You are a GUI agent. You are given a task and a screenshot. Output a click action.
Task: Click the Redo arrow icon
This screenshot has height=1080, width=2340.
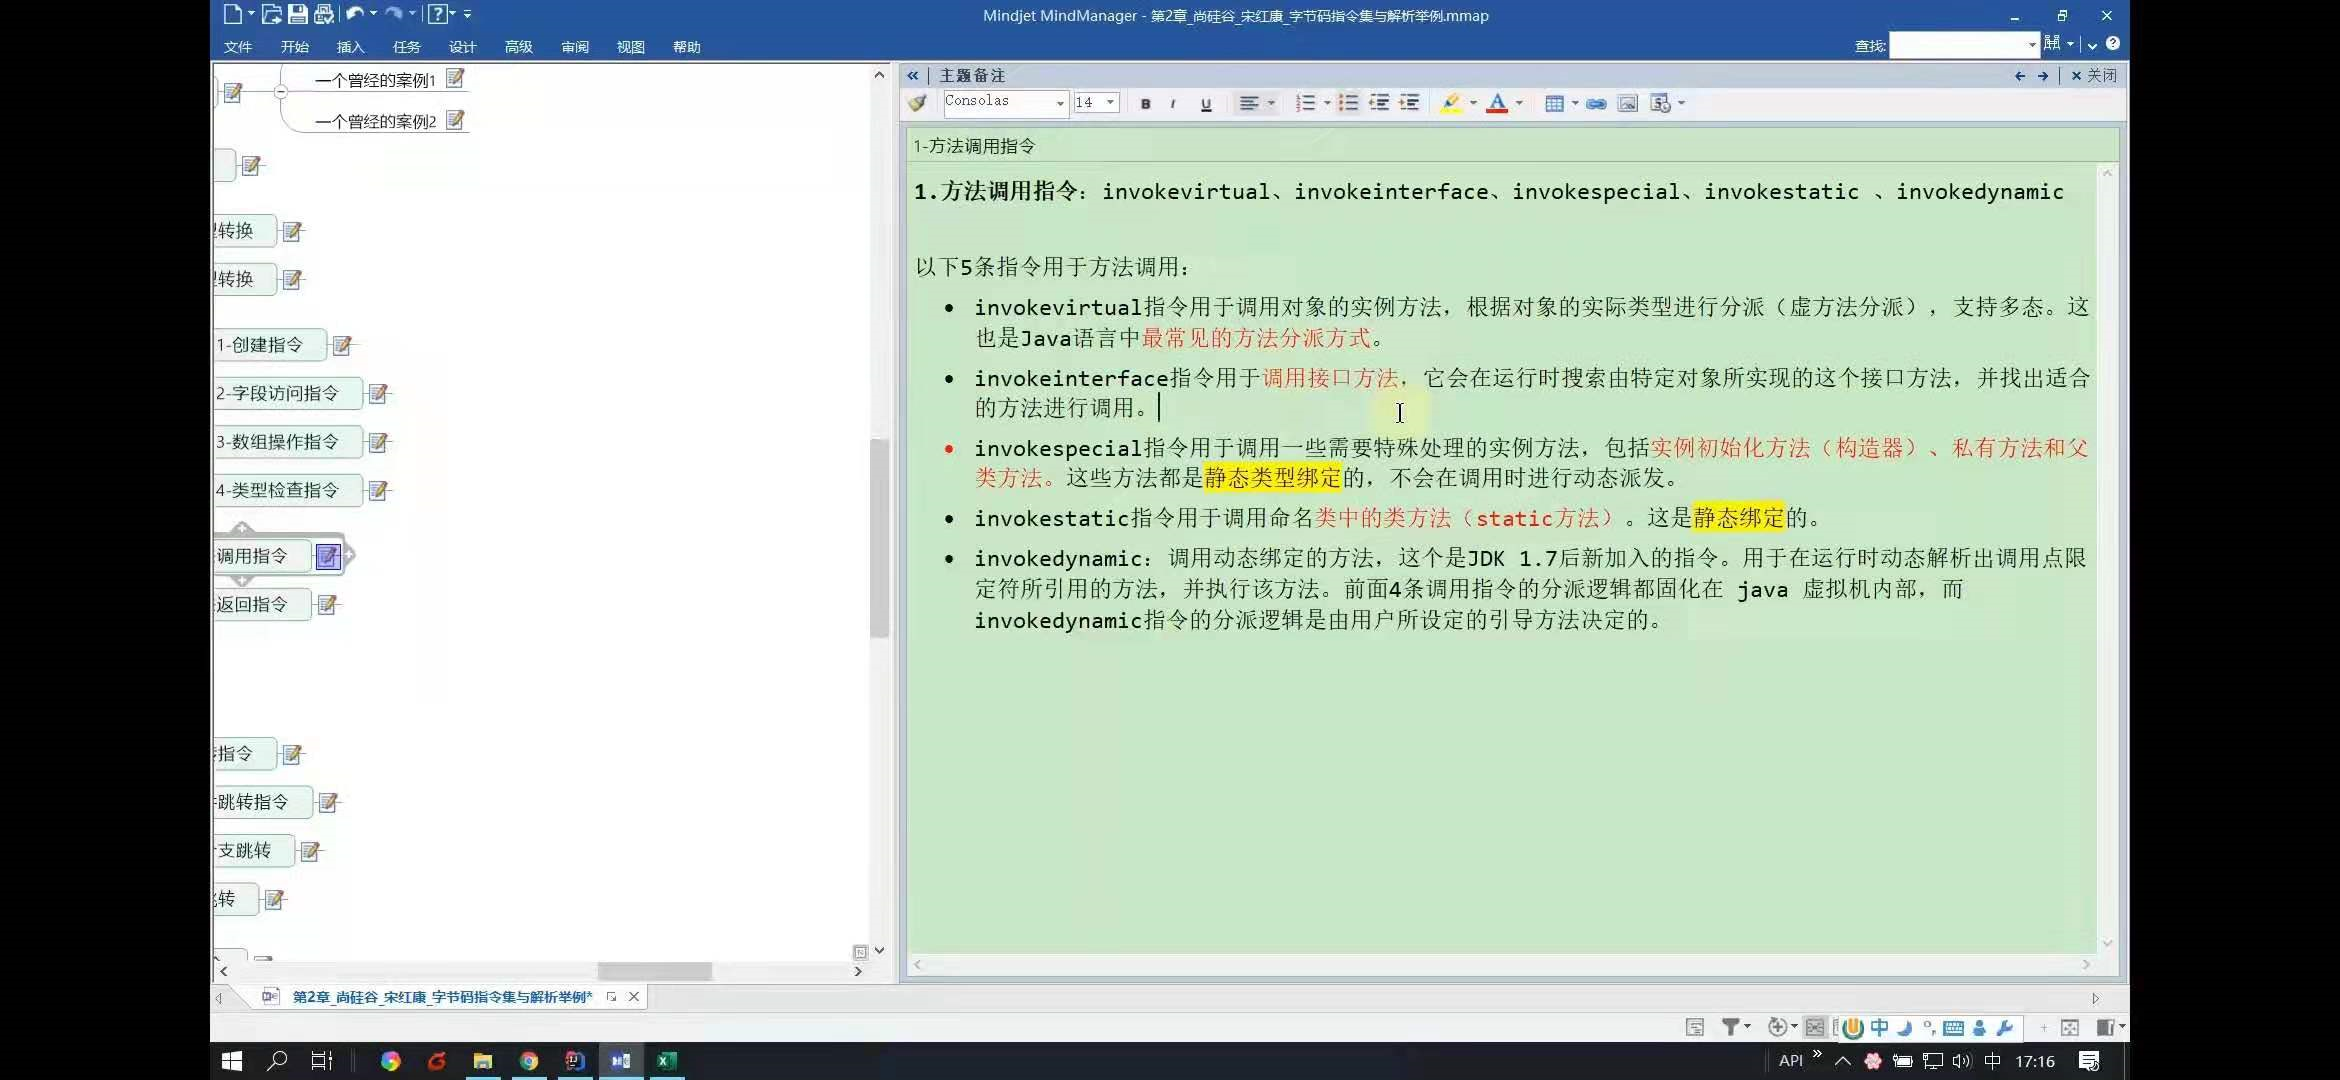point(393,14)
